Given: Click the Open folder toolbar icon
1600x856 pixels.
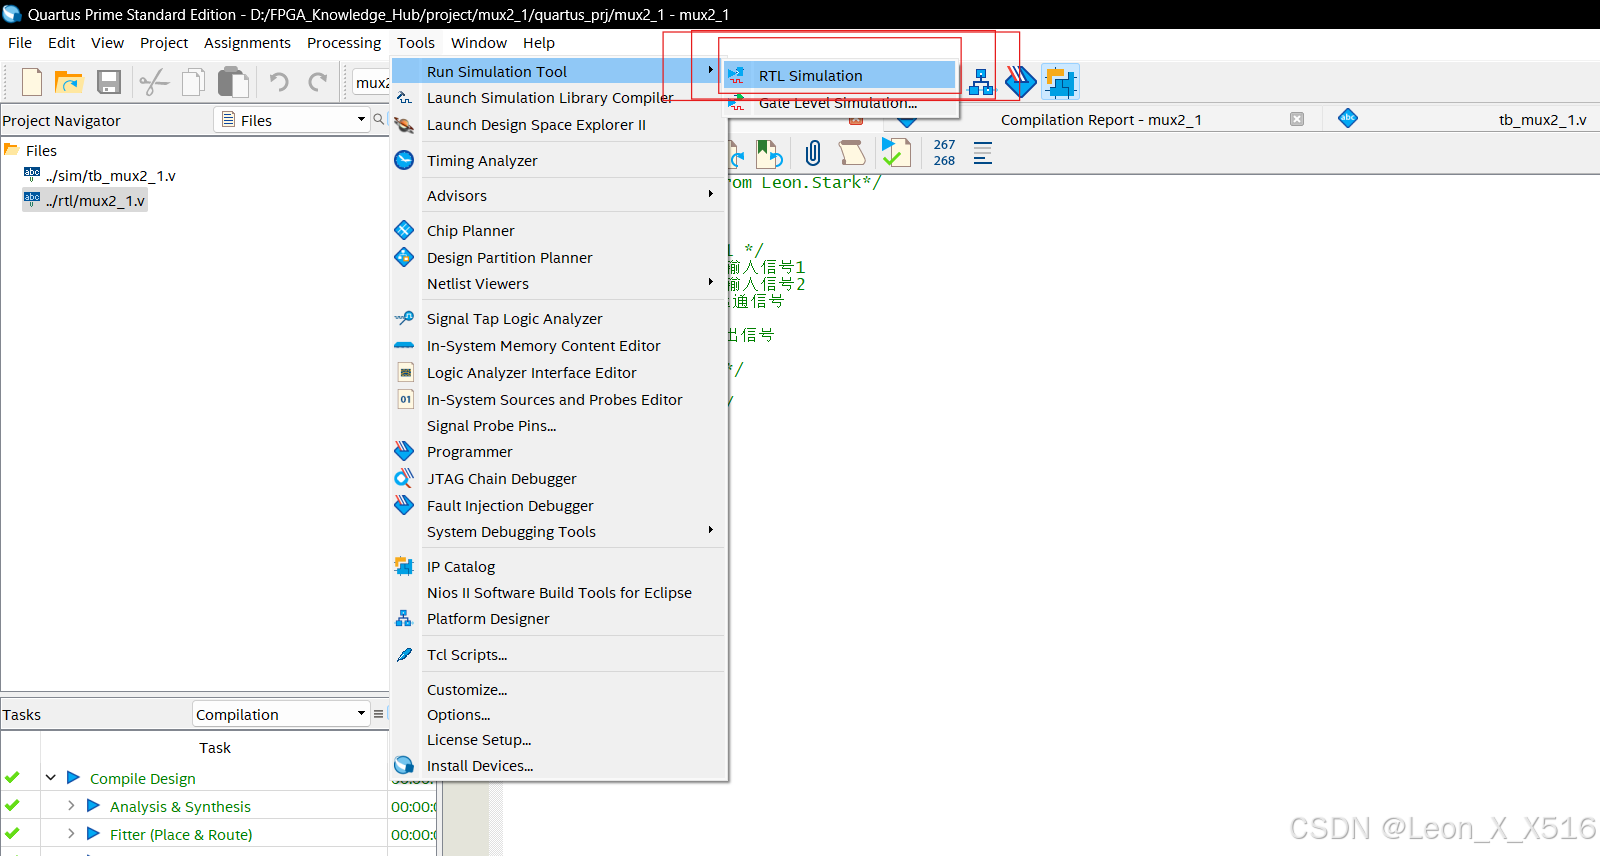Looking at the screenshot, I should (x=68, y=82).
